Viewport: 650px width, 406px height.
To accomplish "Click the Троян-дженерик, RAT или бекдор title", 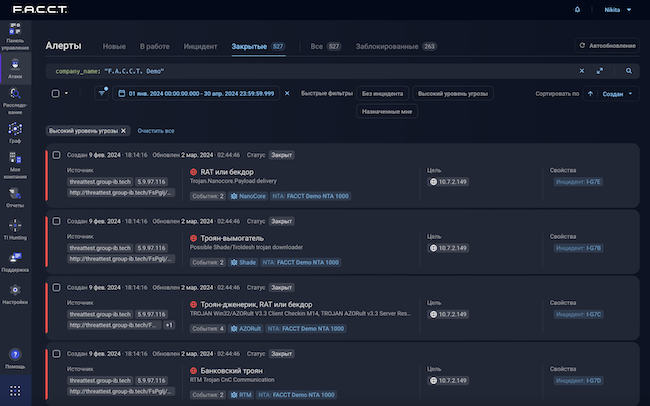I will [x=256, y=305].
